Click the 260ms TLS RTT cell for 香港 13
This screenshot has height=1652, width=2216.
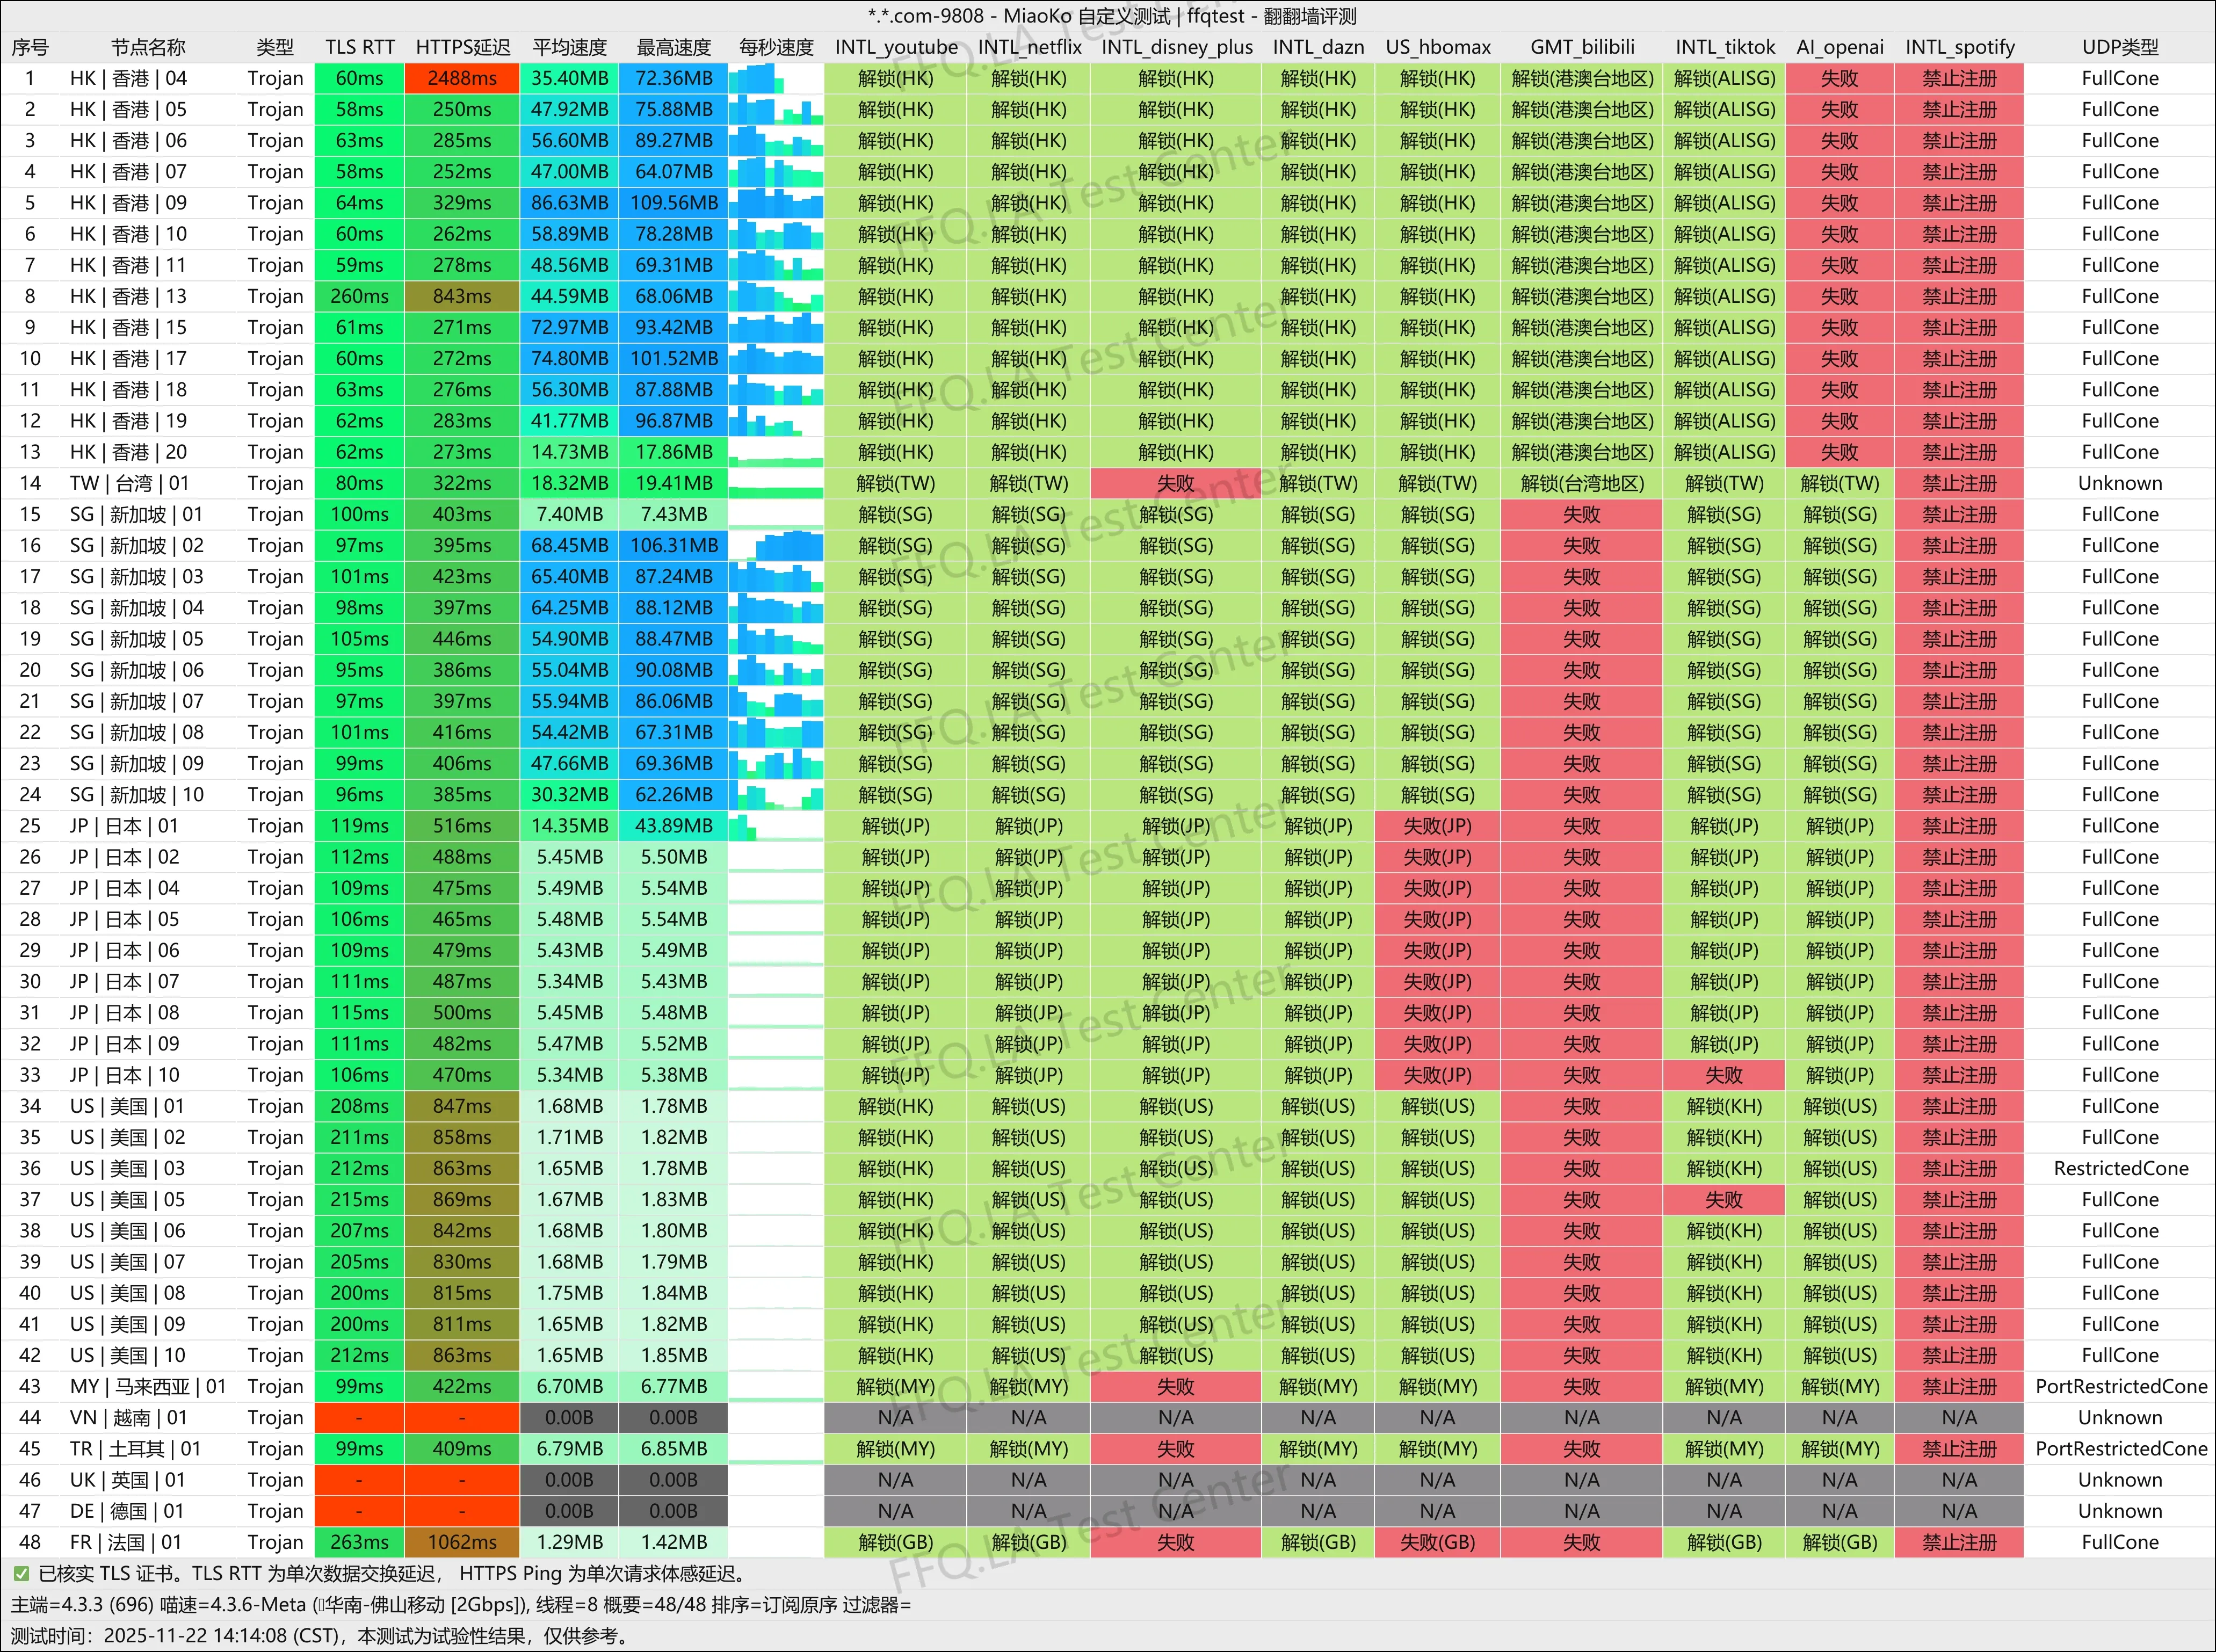(x=360, y=296)
